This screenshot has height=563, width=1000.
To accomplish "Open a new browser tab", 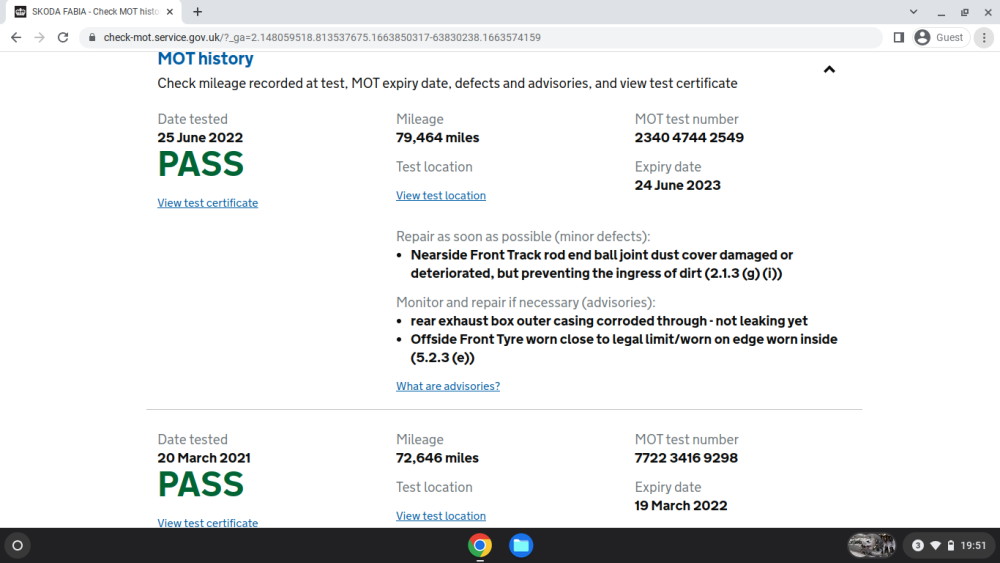I will (x=198, y=11).
